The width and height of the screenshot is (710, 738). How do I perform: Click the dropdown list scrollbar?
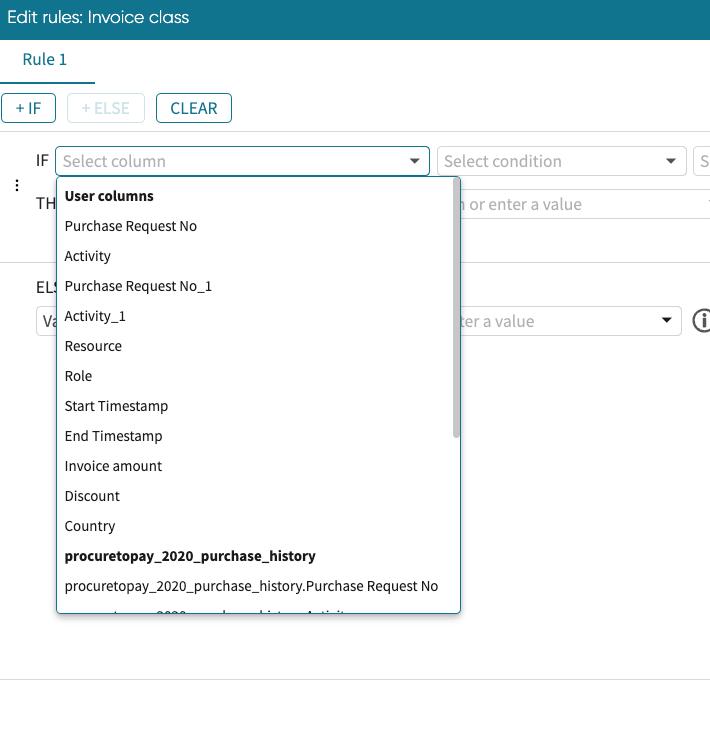tap(456, 308)
